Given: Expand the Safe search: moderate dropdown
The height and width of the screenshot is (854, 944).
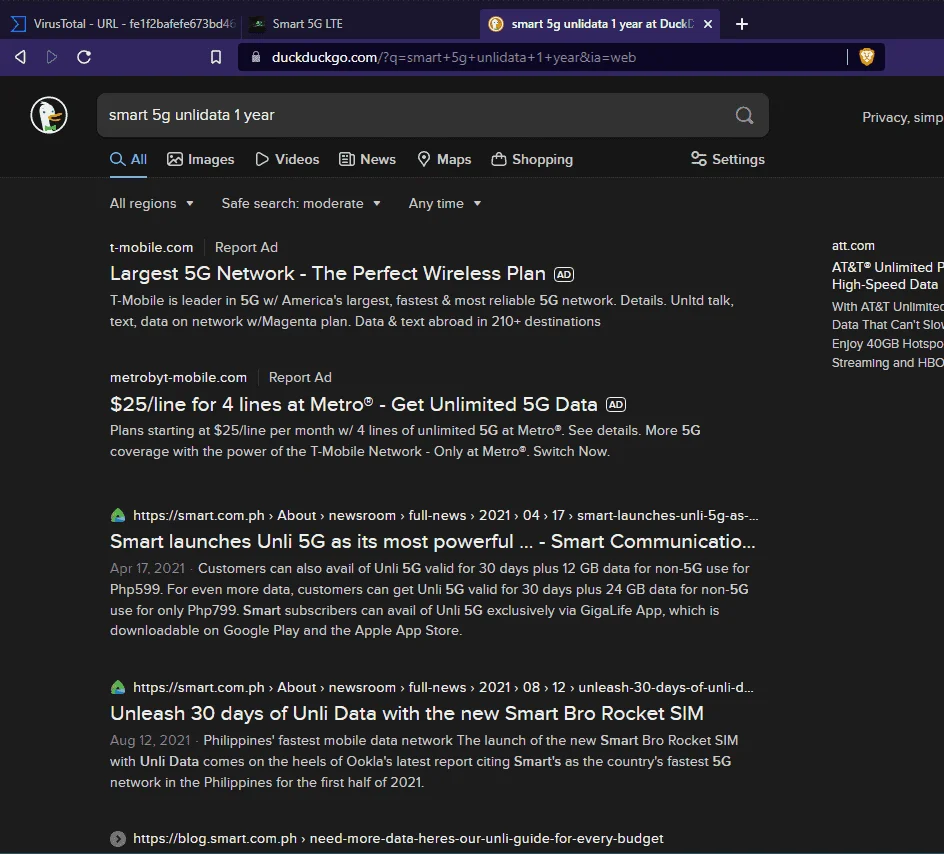Looking at the screenshot, I should [301, 203].
